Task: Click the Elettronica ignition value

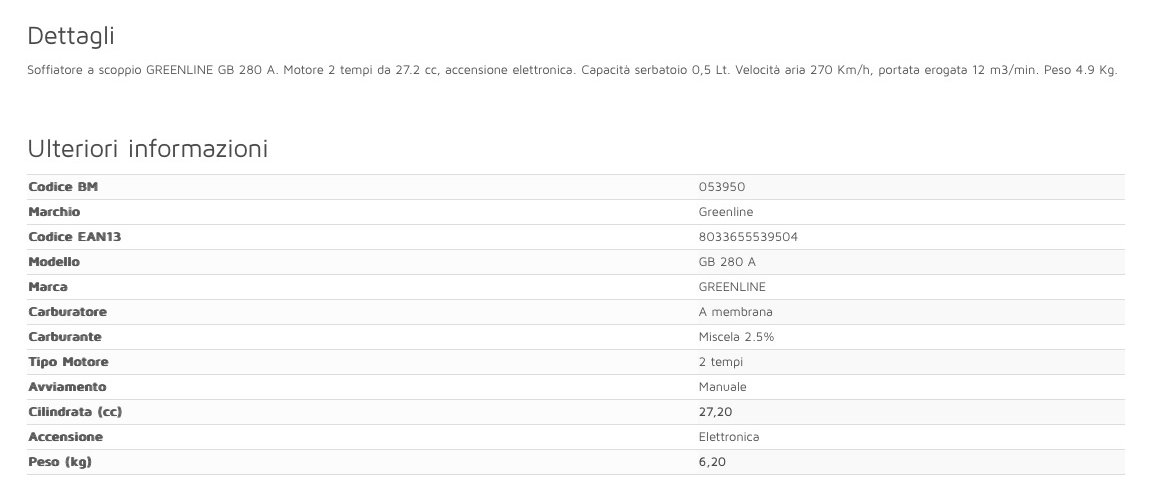Action: [x=728, y=437]
